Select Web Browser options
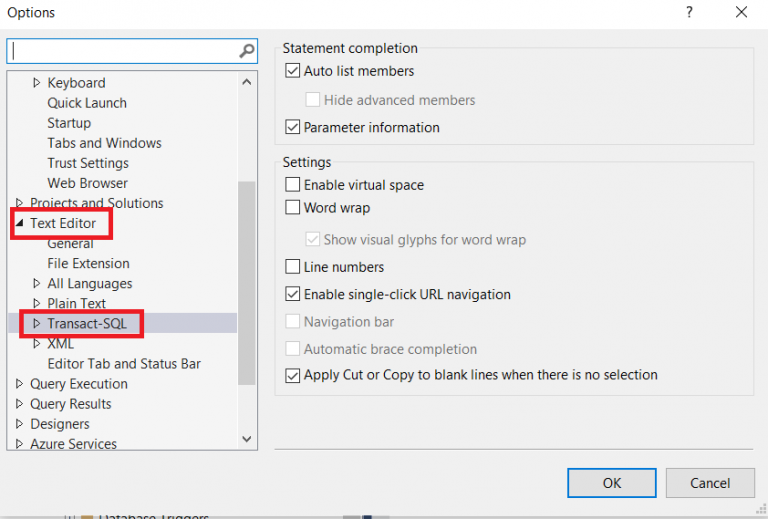The image size is (768, 519). (88, 183)
